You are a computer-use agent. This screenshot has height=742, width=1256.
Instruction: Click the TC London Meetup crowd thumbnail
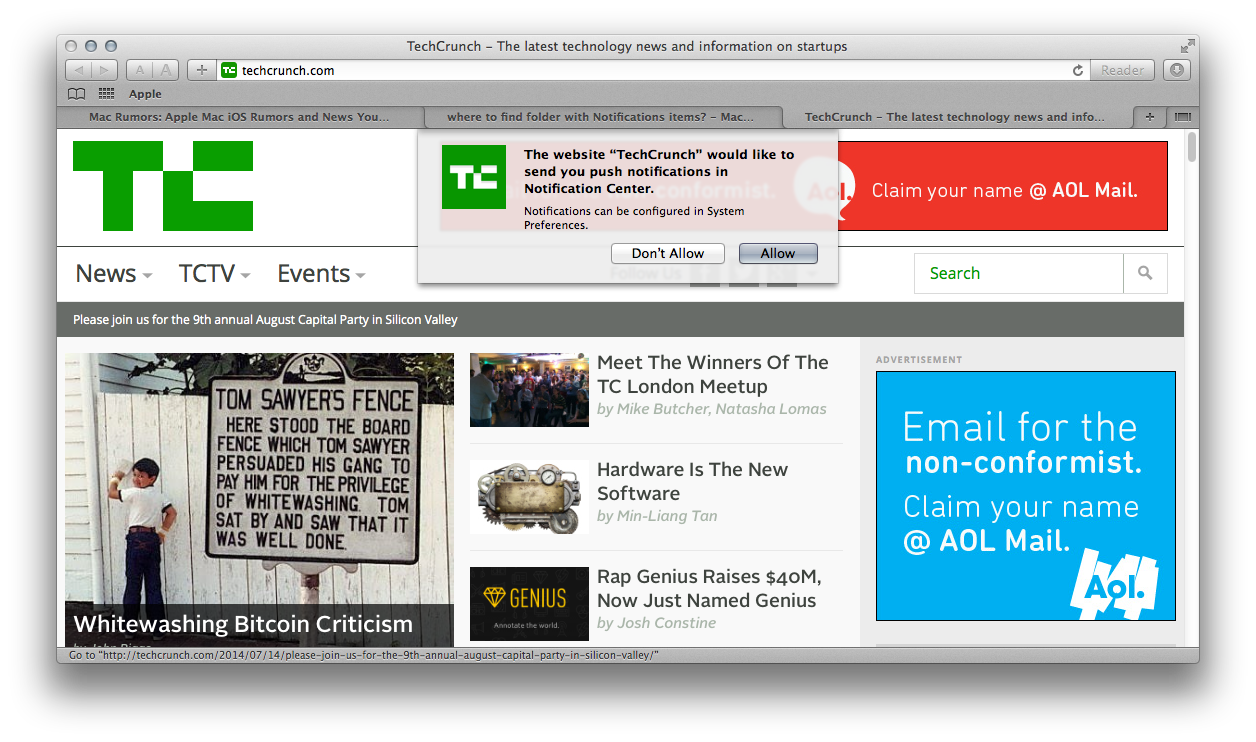[x=529, y=390]
